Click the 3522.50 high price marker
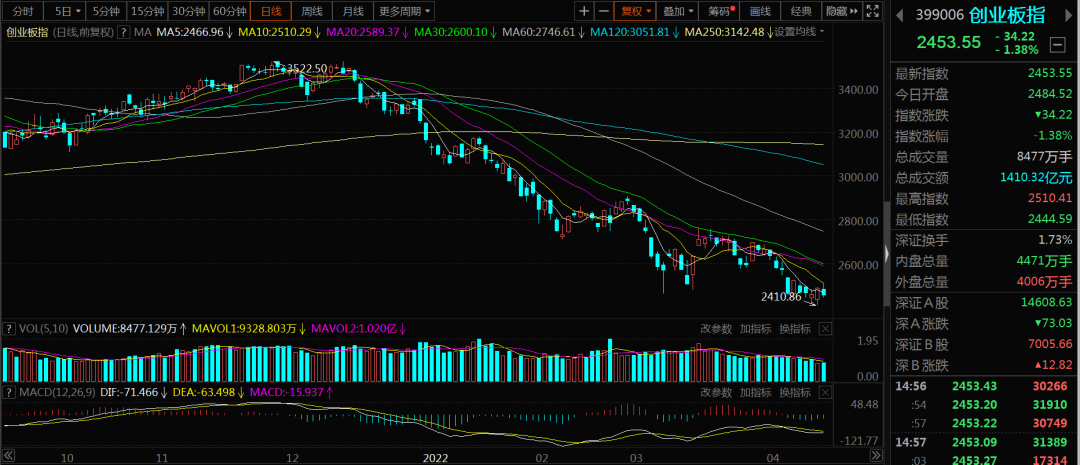The image size is (1080, 465). click(306, 68)
